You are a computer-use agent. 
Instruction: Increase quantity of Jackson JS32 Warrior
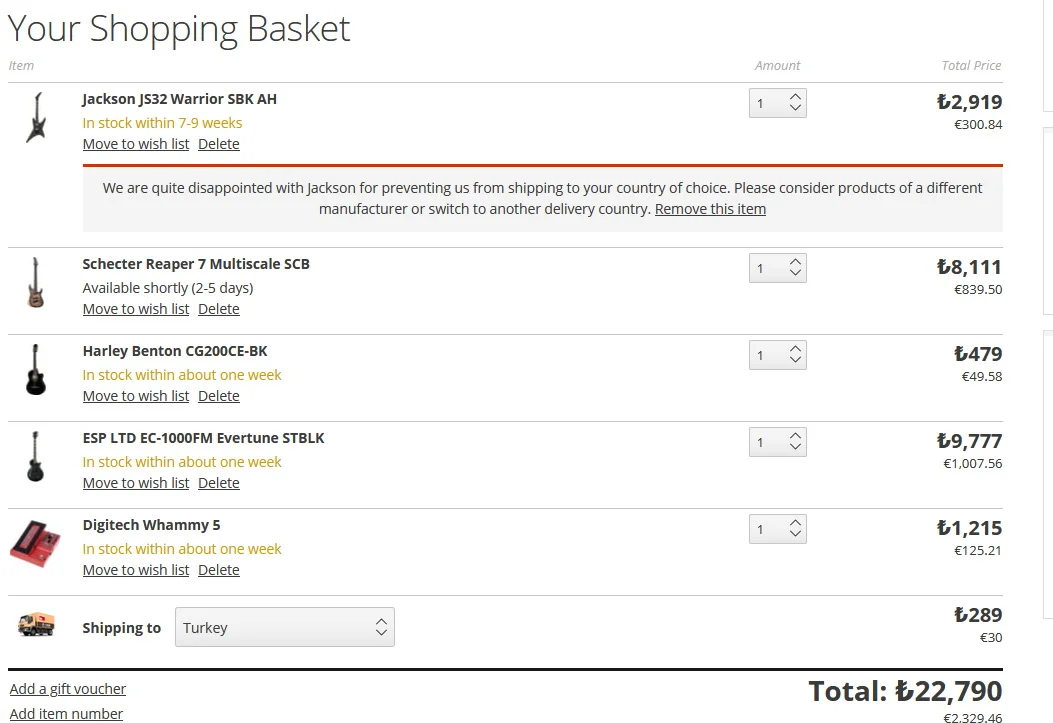tap(795, 97)
